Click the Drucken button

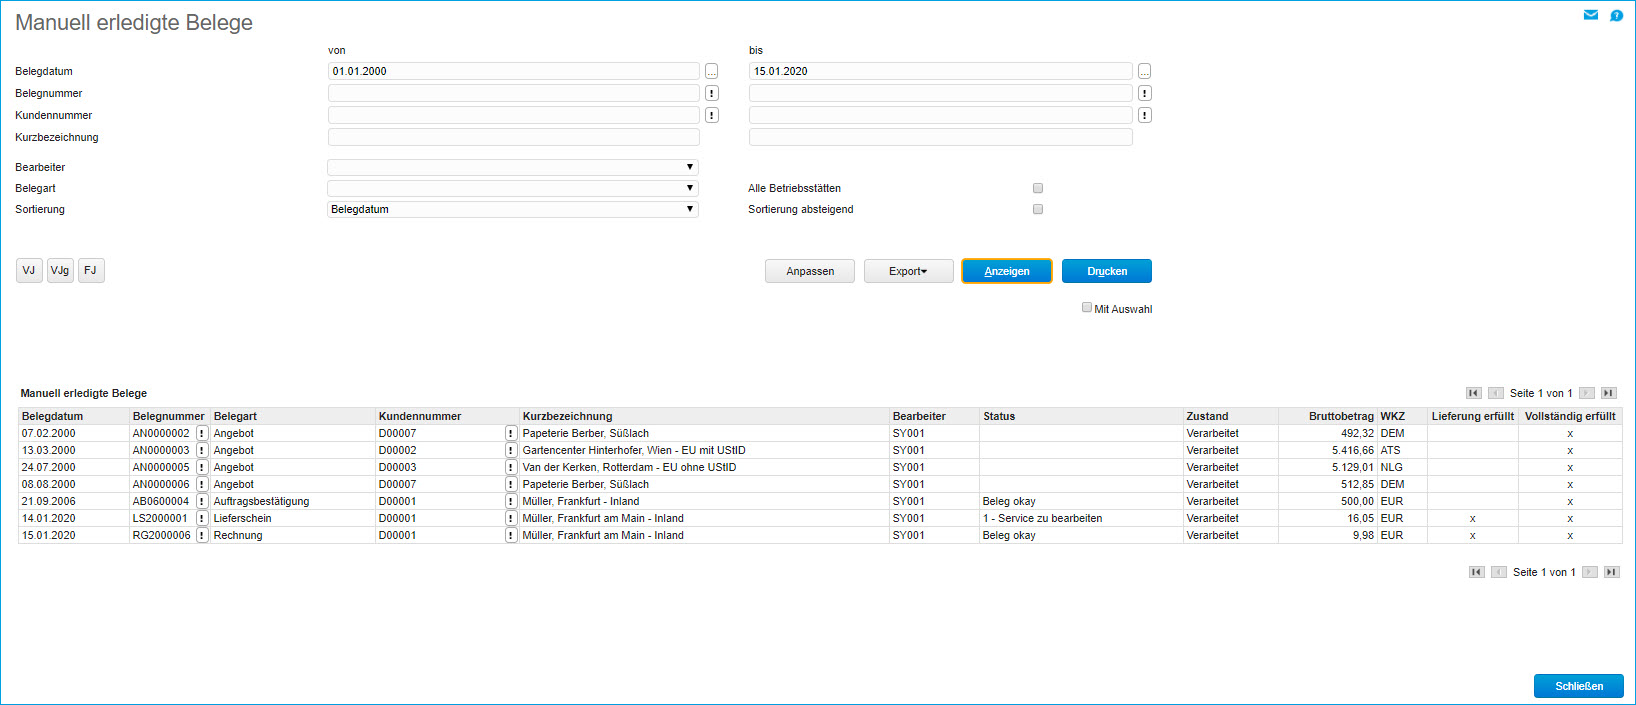pyautogui.click(x=1106, y=271)
